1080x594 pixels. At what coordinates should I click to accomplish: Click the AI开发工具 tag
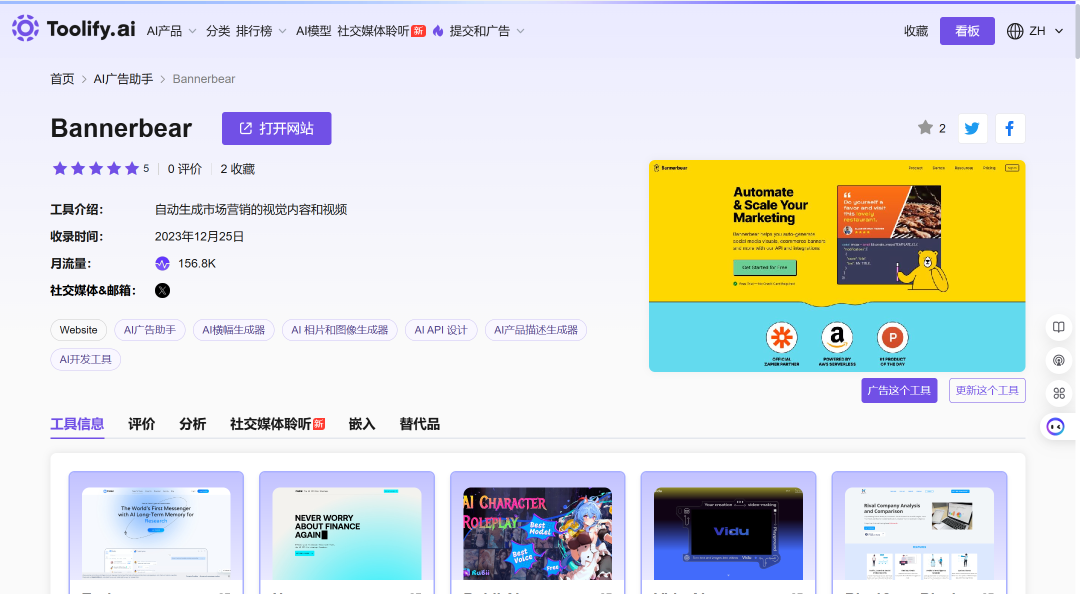click(x=85, y=360)
